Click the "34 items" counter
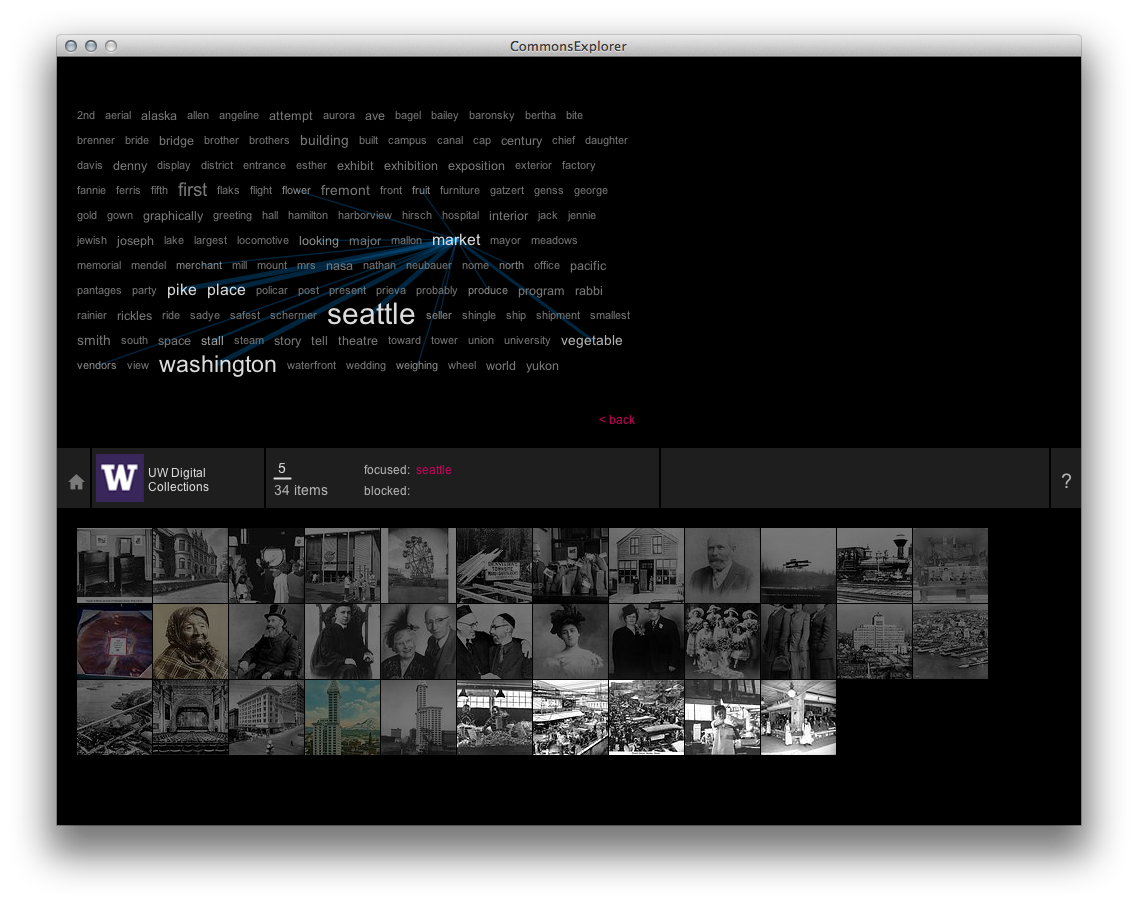The height and width of the screenshot is (904, 1138). click(x=300, y=490)
